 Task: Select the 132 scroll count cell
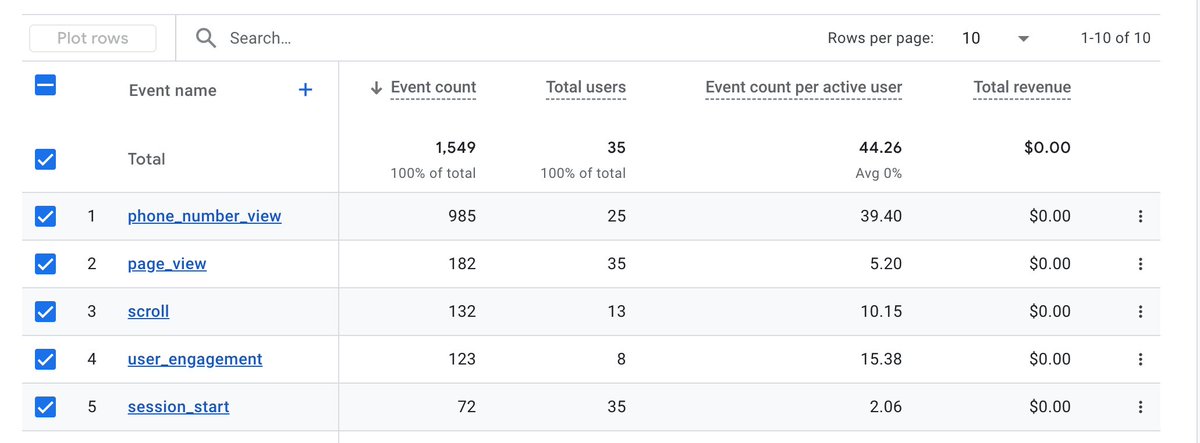click(x=462, y=312)
